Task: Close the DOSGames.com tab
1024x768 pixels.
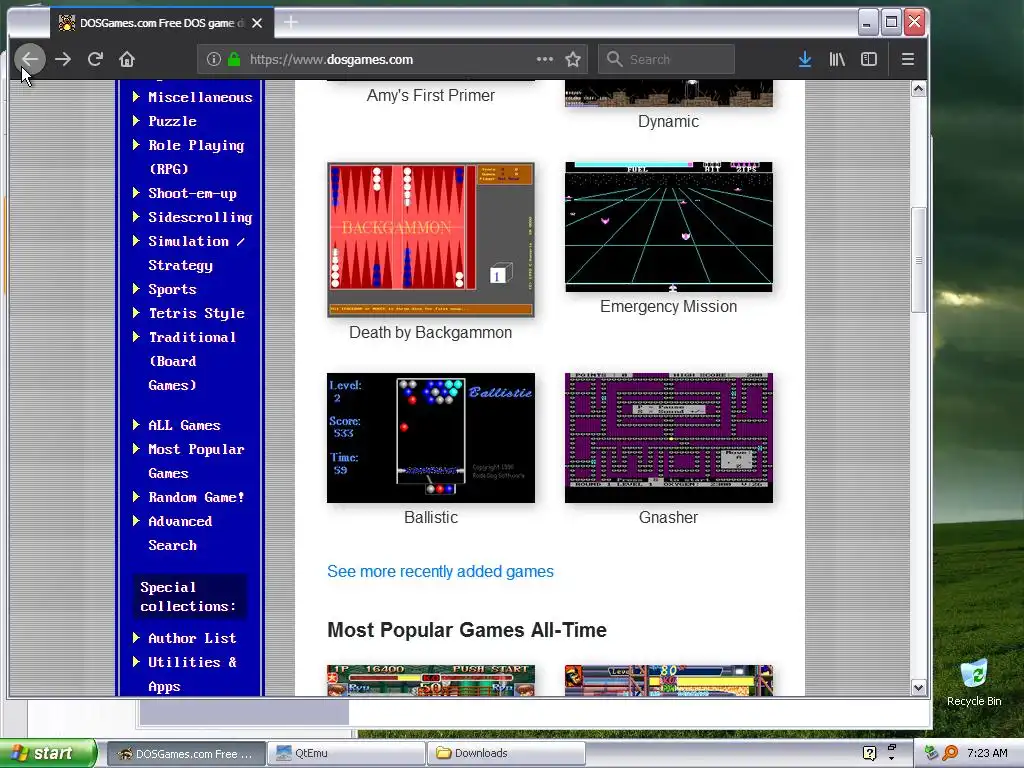Action: pos(257,23)
